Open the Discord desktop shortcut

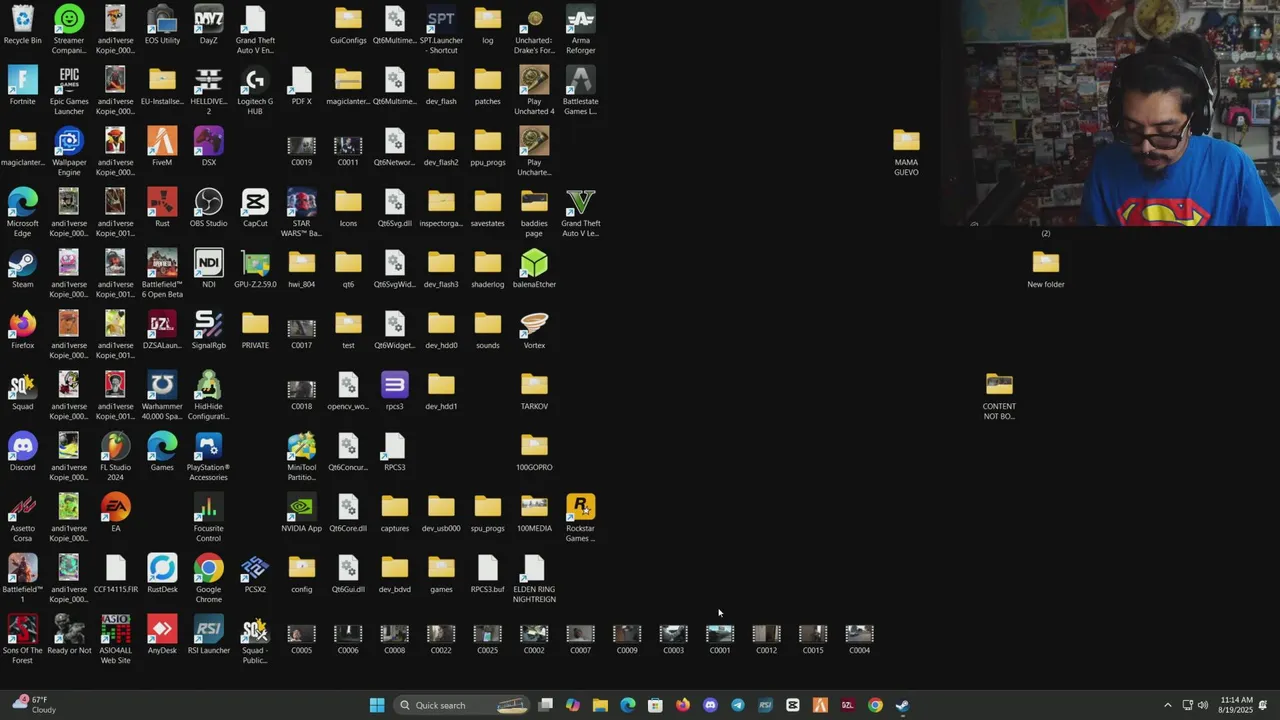coord(22,452)
